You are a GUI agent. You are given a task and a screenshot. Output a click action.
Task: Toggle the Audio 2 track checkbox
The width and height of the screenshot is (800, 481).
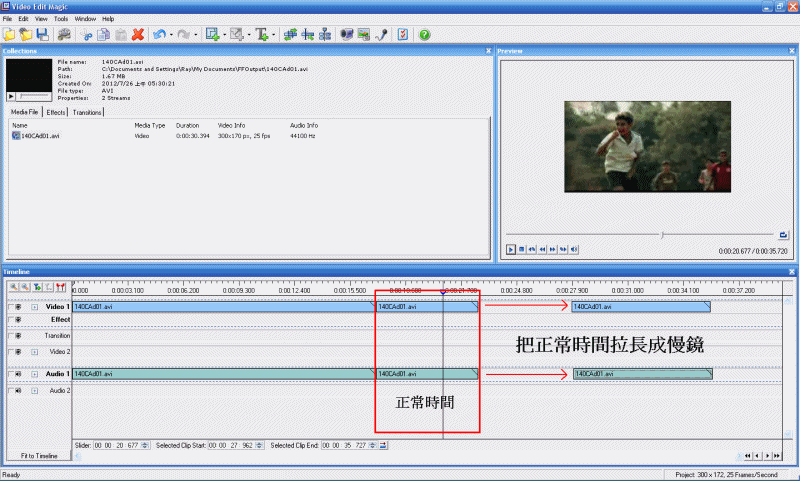(10, 391)
